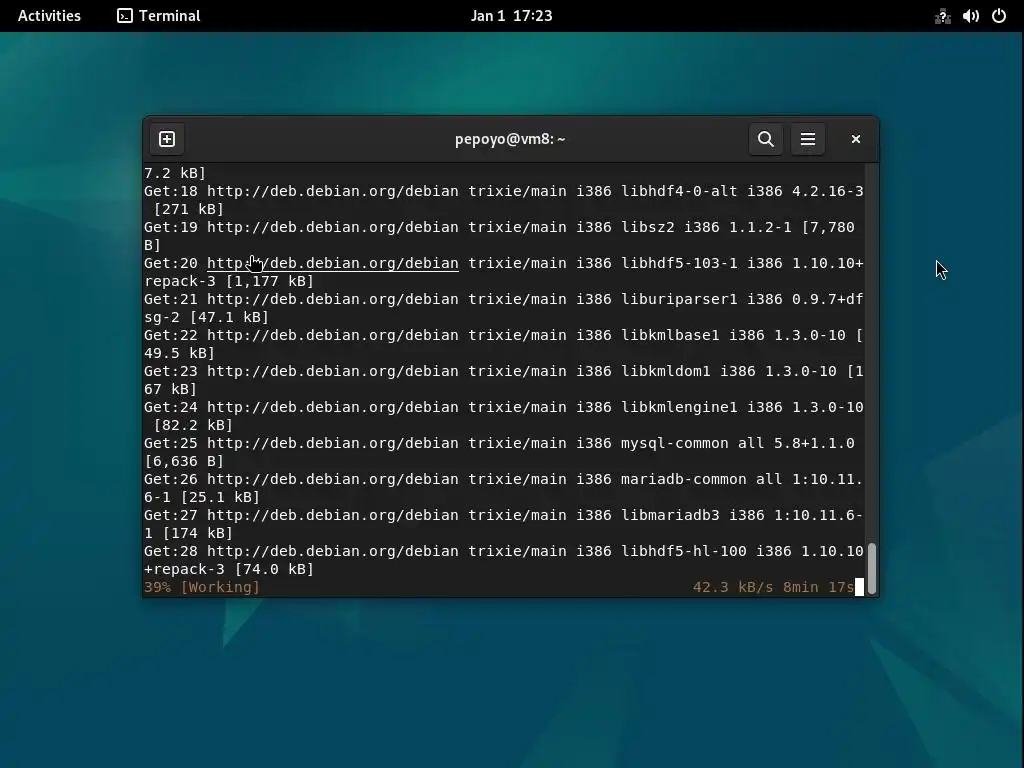The image size is (1024, 768).
Task: Click 'libkmlengine1' on the Get:24 line
Action: coord(679,407)
